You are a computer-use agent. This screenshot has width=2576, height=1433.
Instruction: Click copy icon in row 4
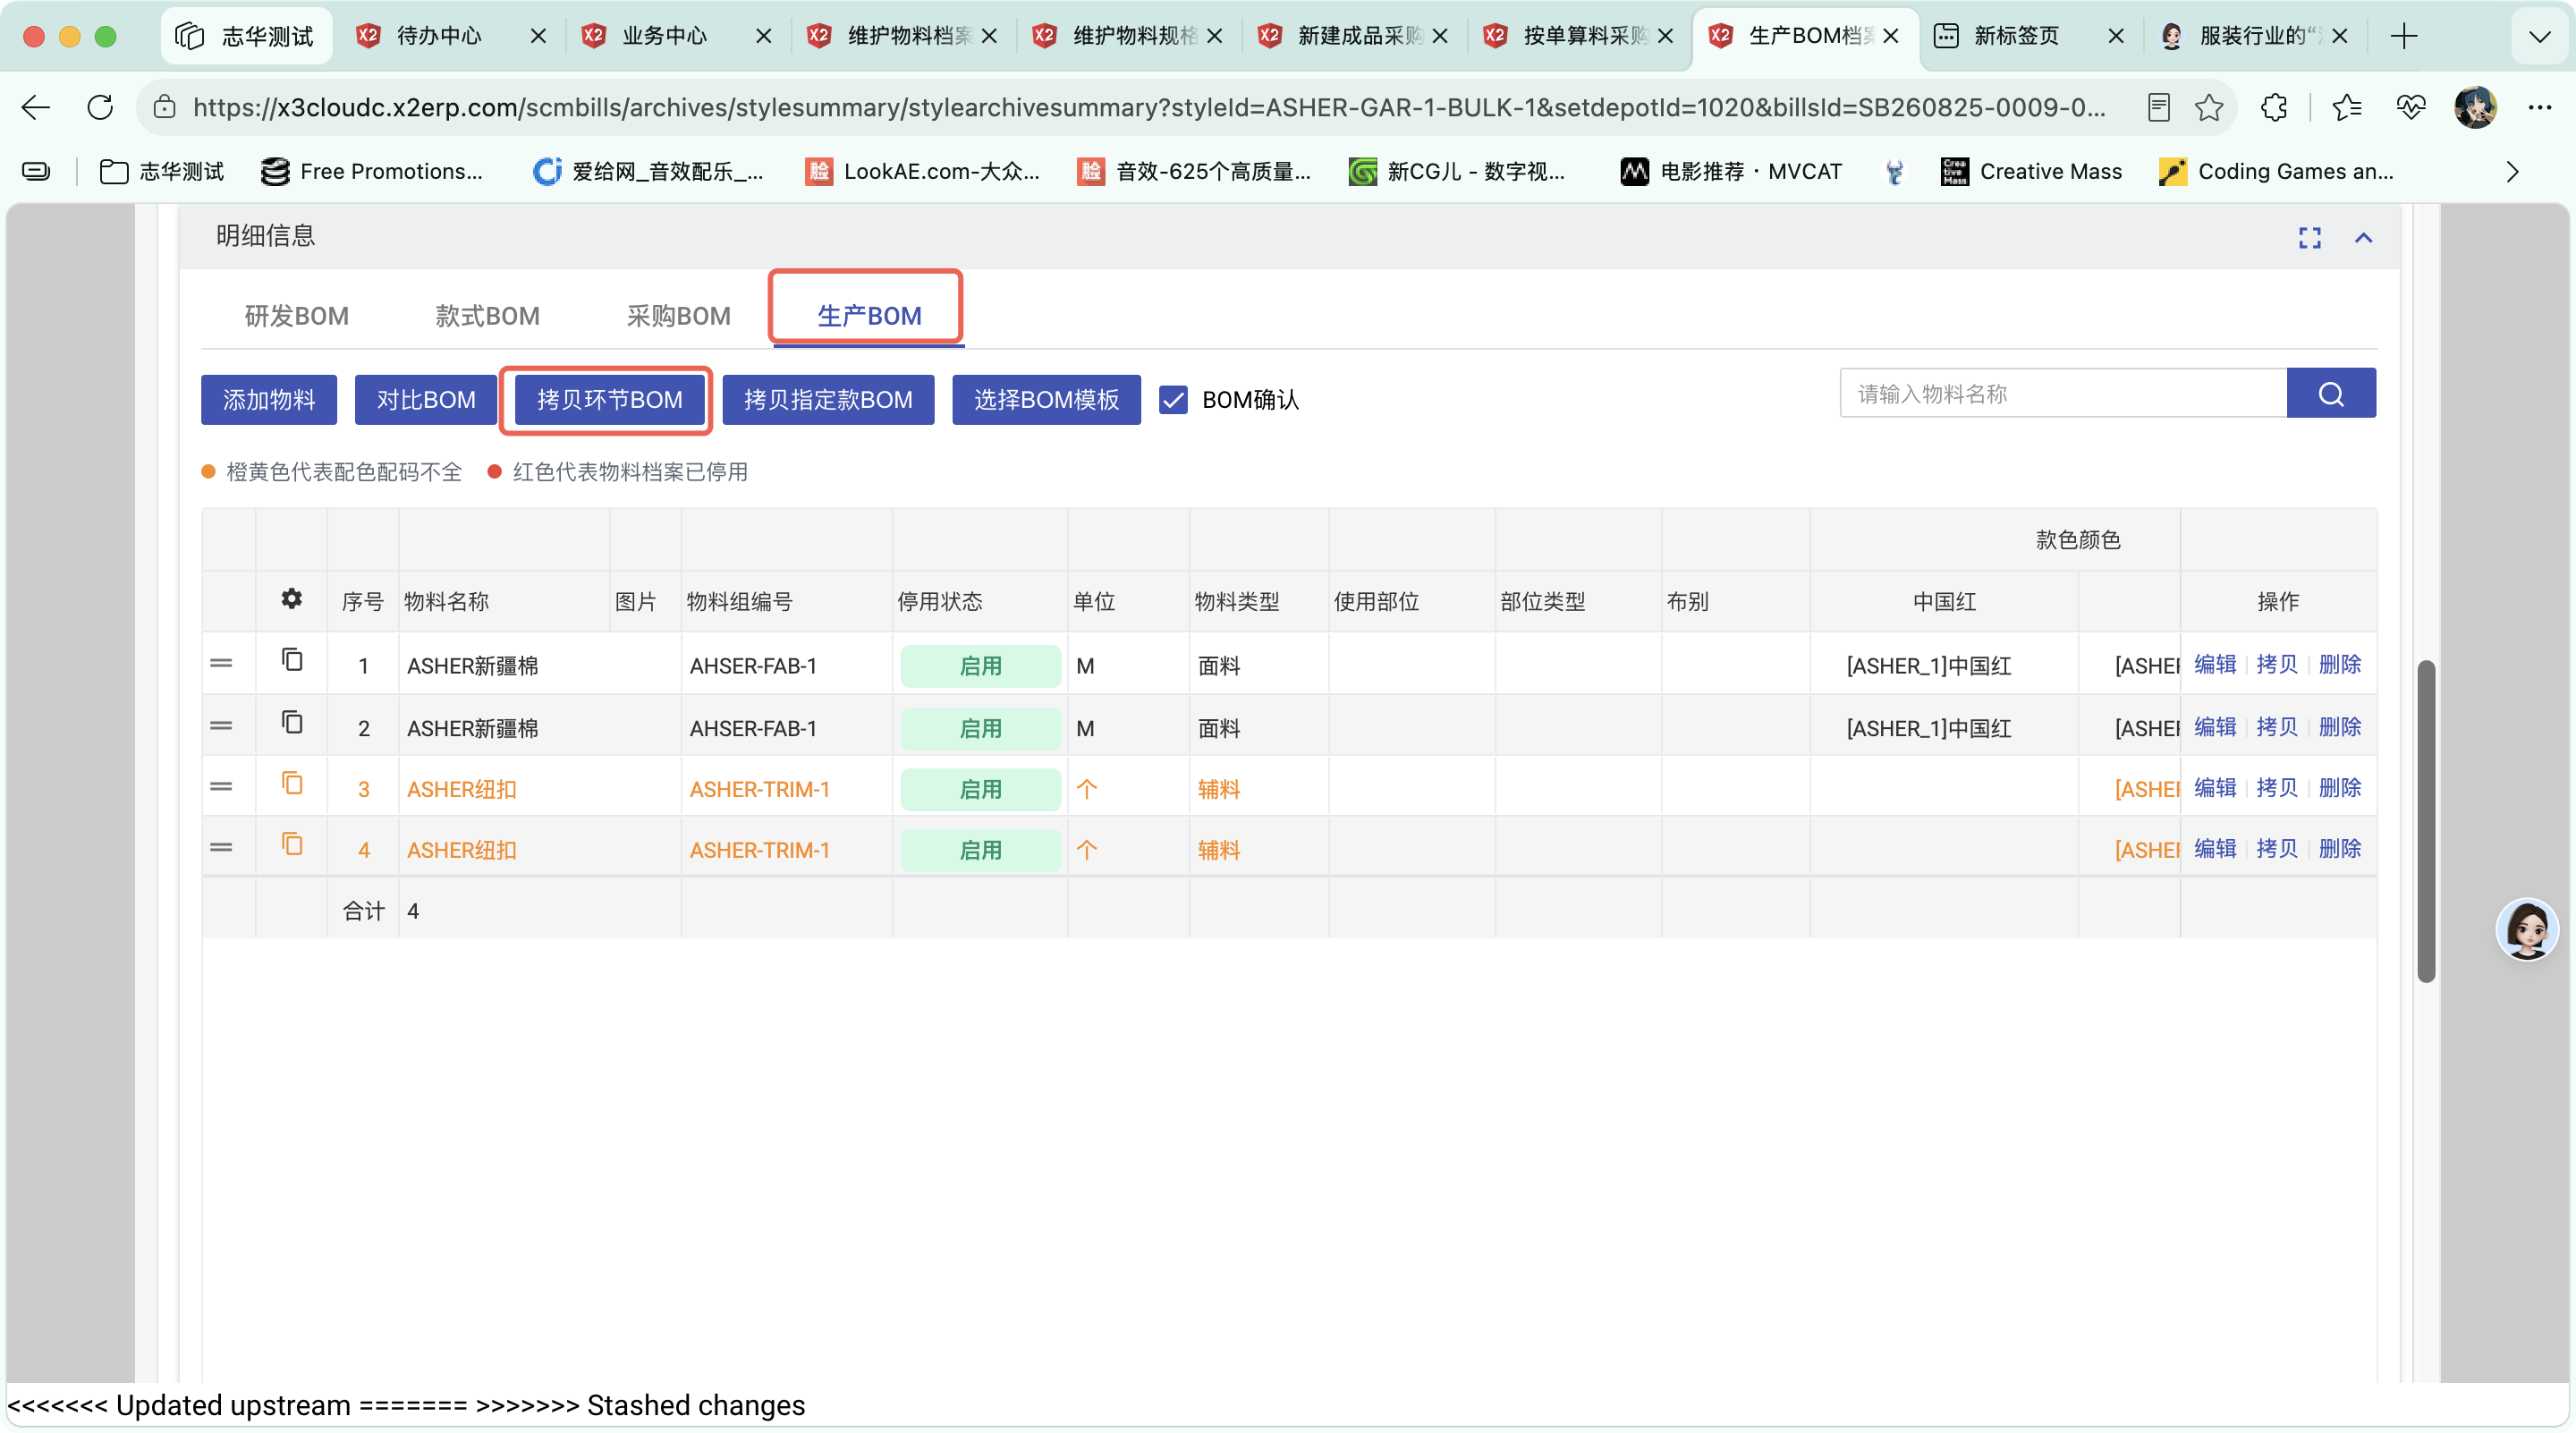291,844
